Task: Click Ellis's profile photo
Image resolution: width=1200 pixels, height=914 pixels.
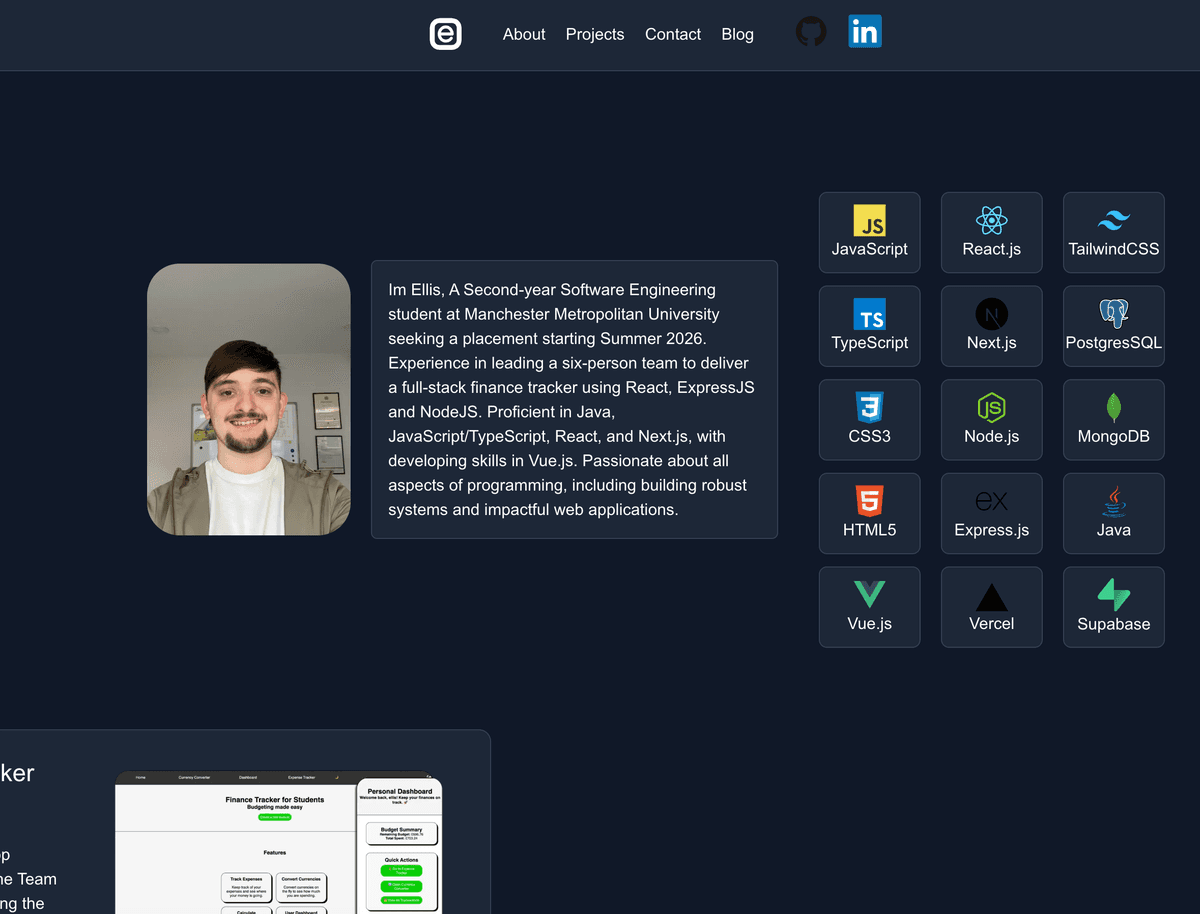Action: point(249,398)
